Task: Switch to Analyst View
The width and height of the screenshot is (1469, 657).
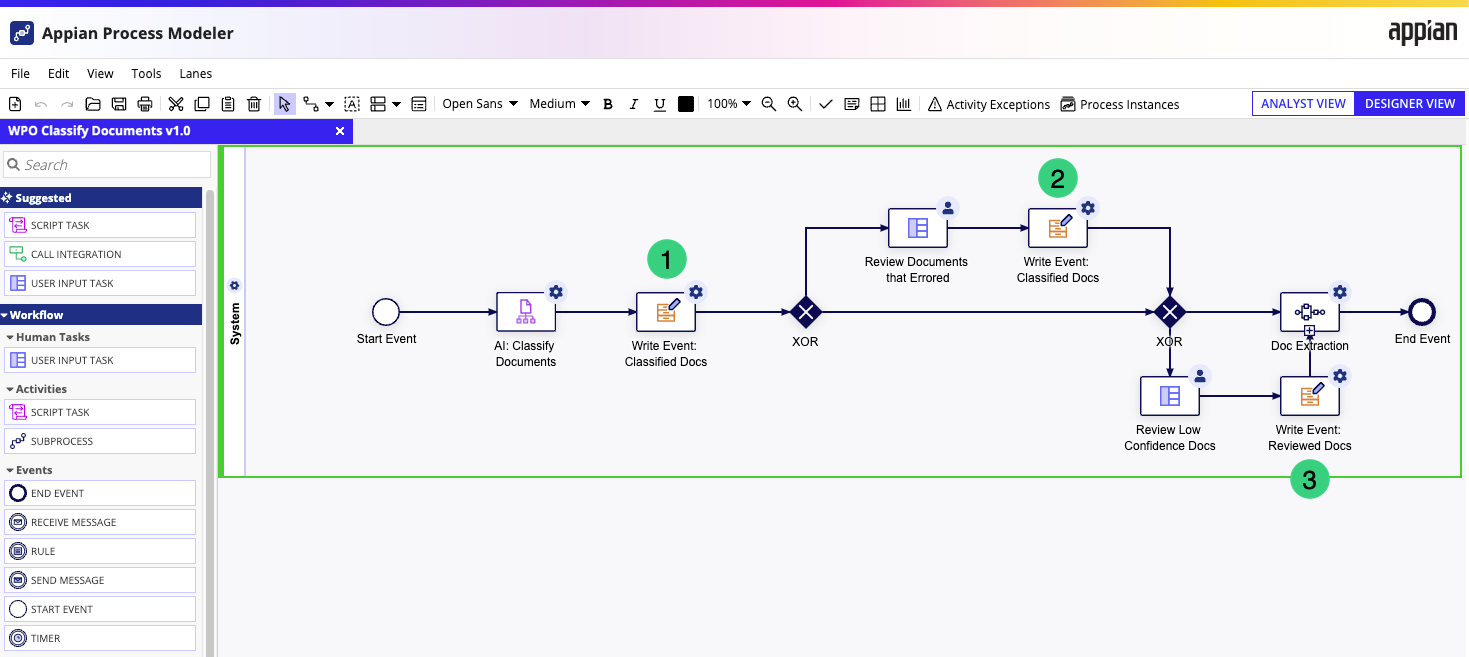Action: tap(1303, 104)
